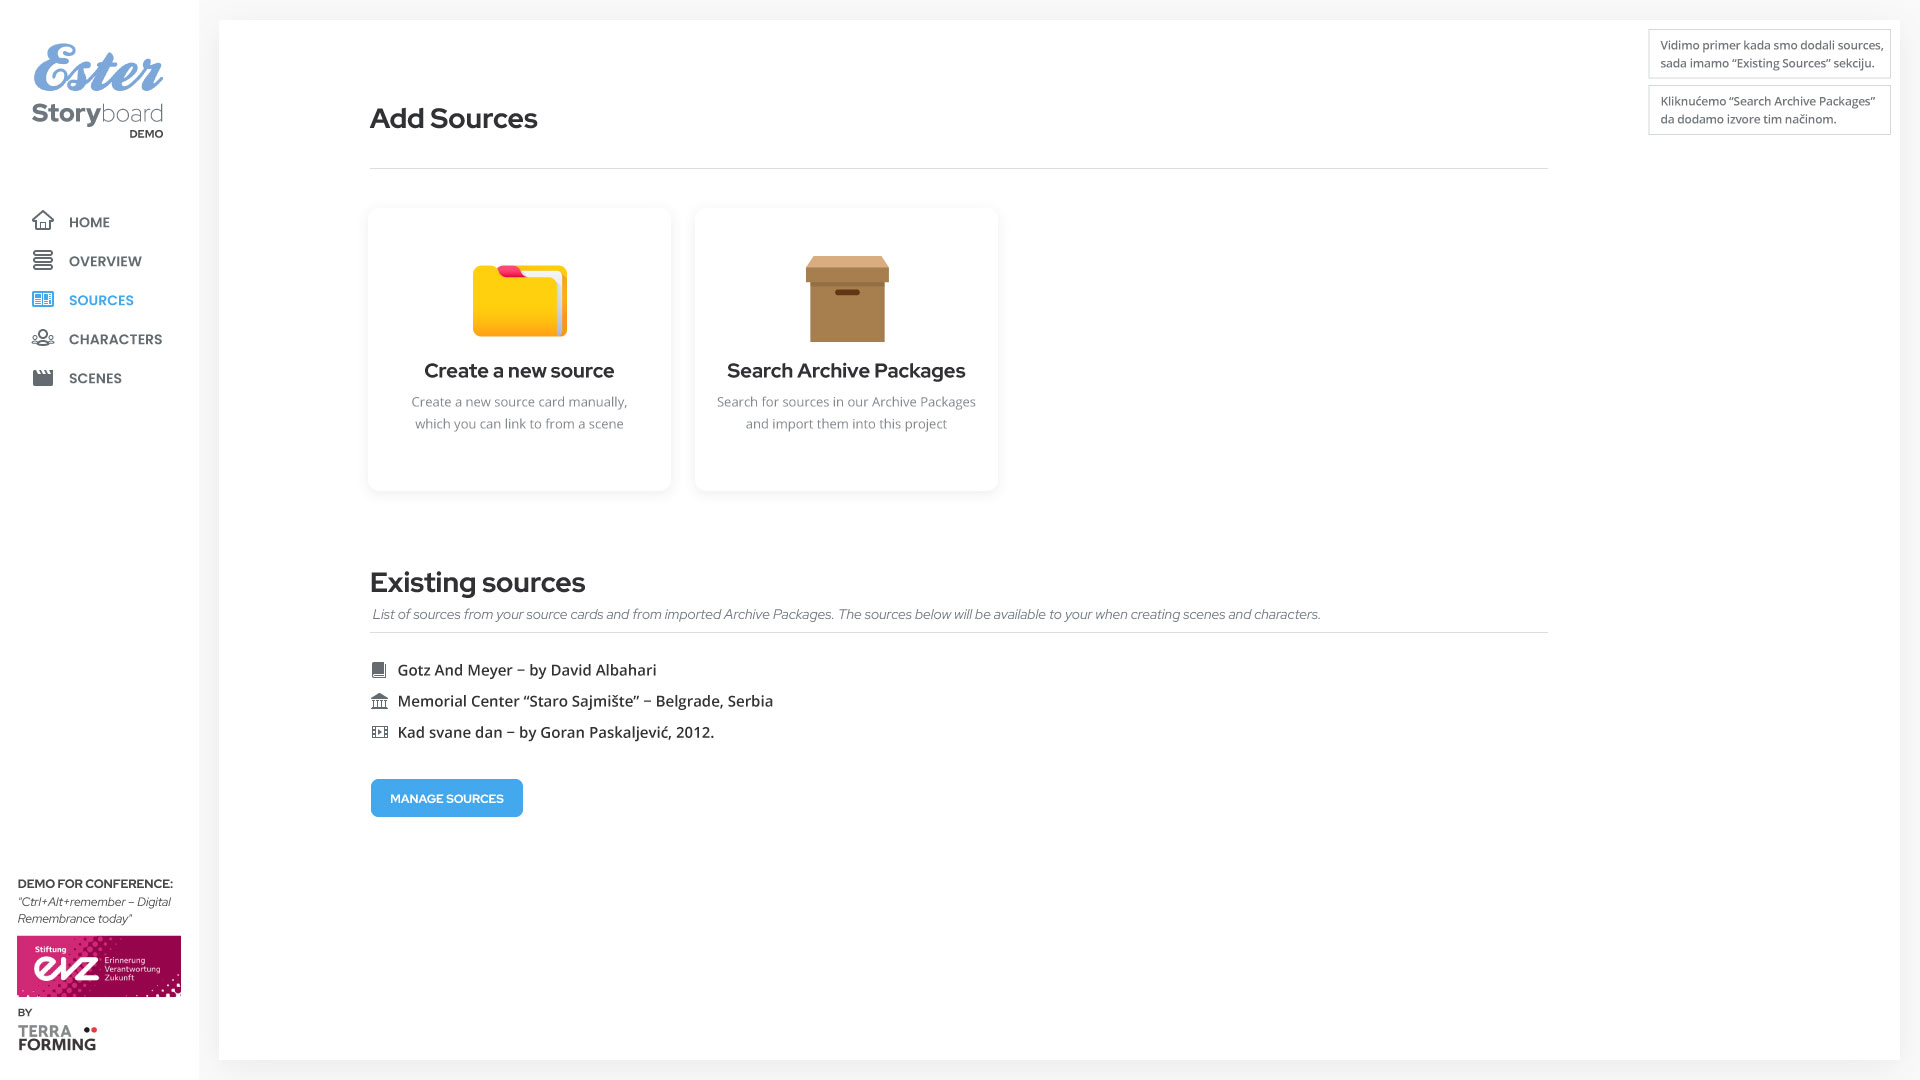Click the museum icon beside Memorial Center
1920x1080 pixels.
click(x=379, y=701)
